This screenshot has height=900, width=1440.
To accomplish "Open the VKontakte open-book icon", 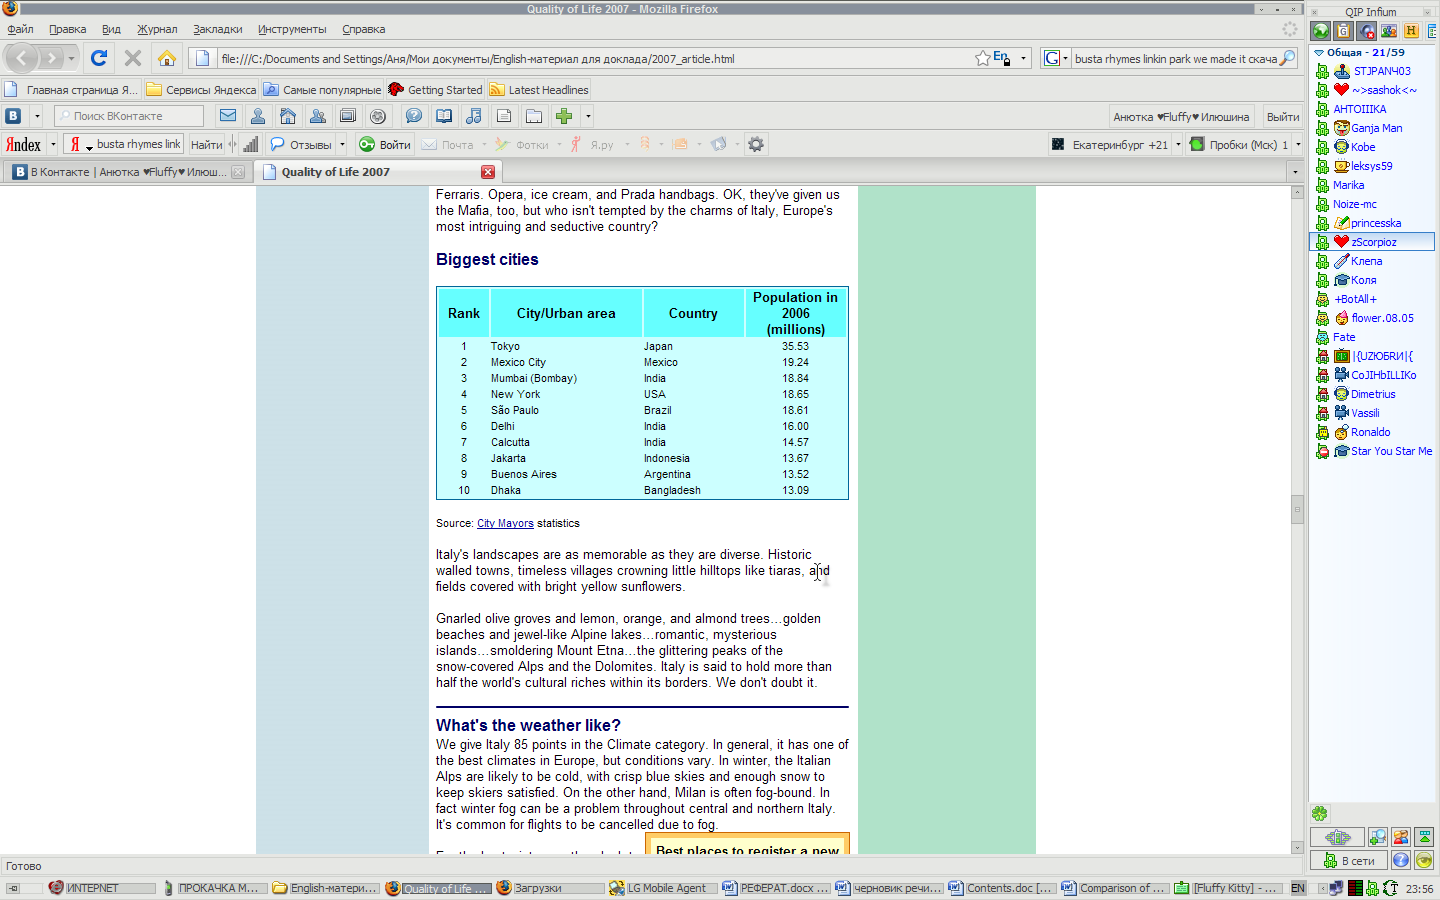I will (444, 116).
